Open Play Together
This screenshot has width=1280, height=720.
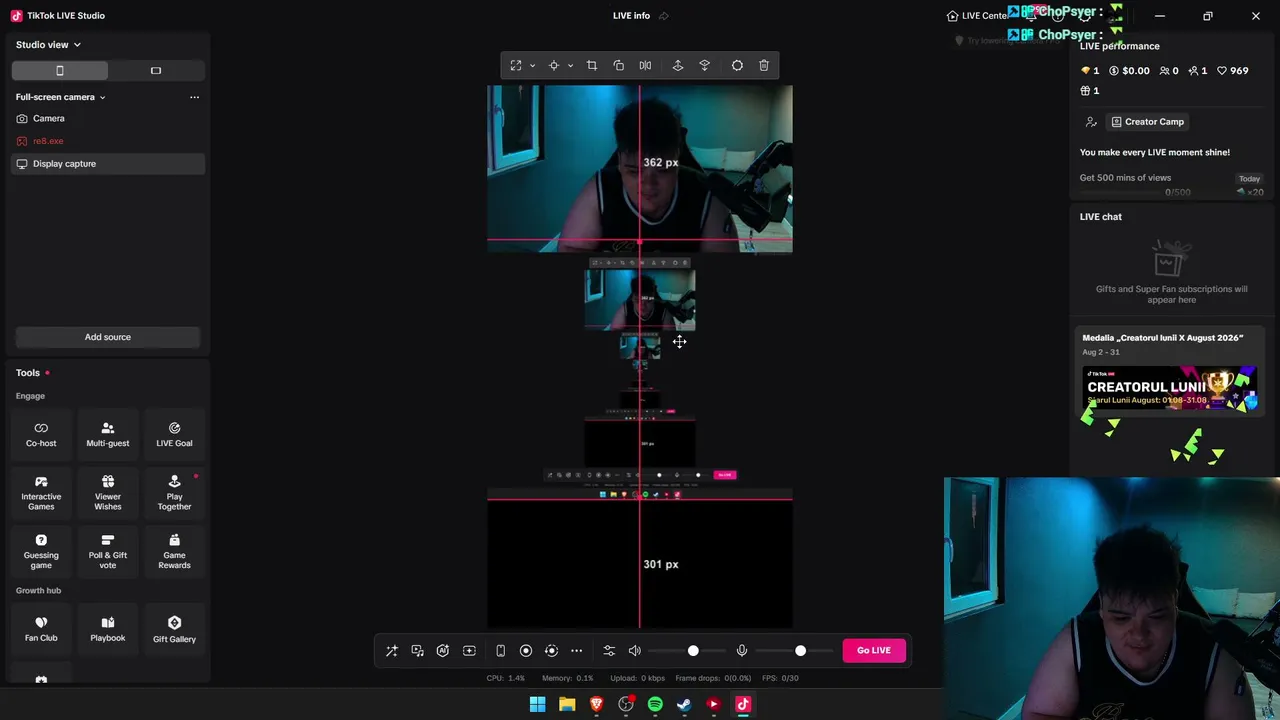coord(174,493)
